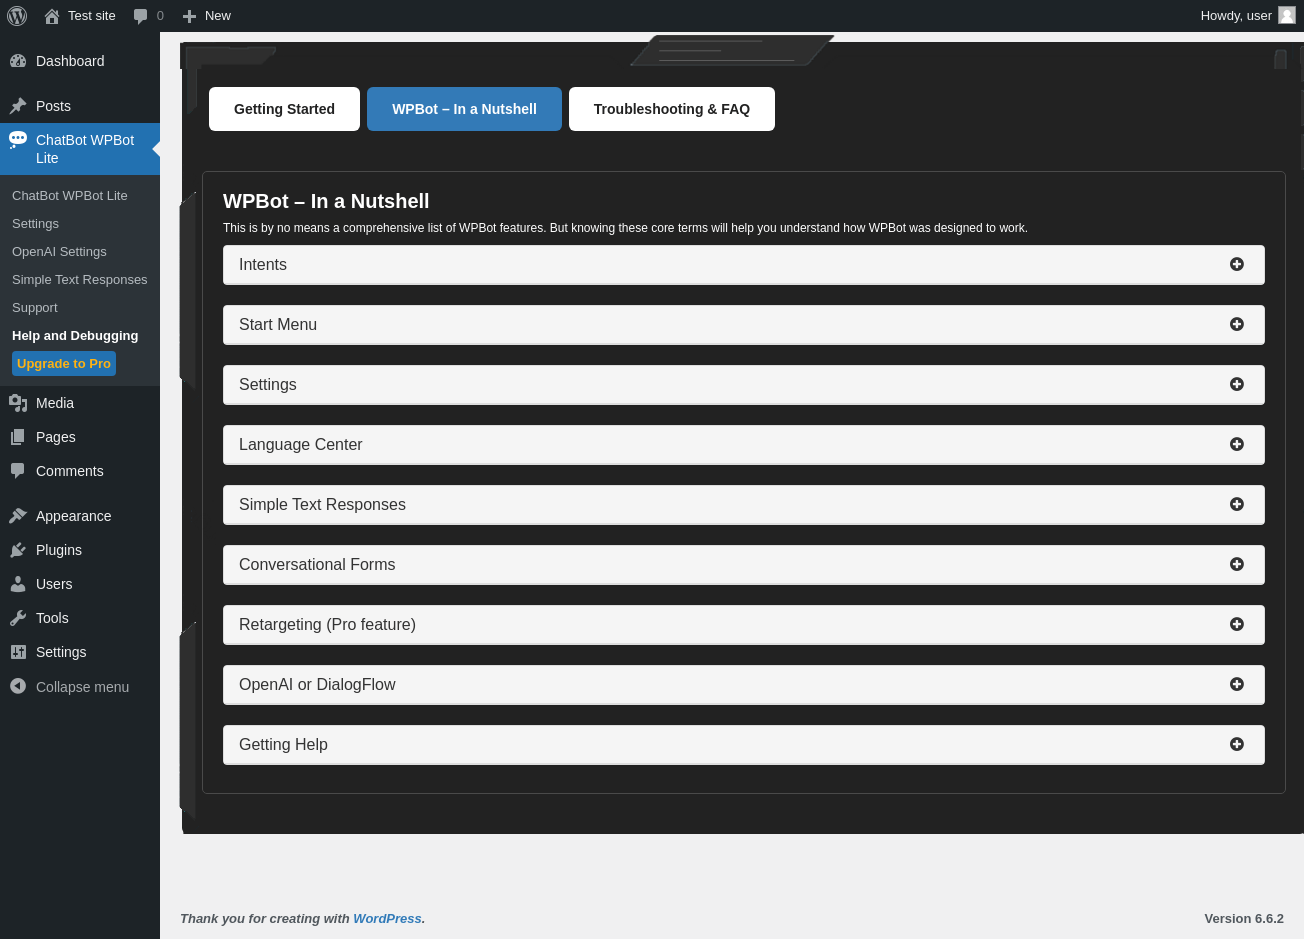The height and width of the screenshot is (939, 1304).
Task: Click the Upgrade to Pro button
Action: tap(64, 364)
